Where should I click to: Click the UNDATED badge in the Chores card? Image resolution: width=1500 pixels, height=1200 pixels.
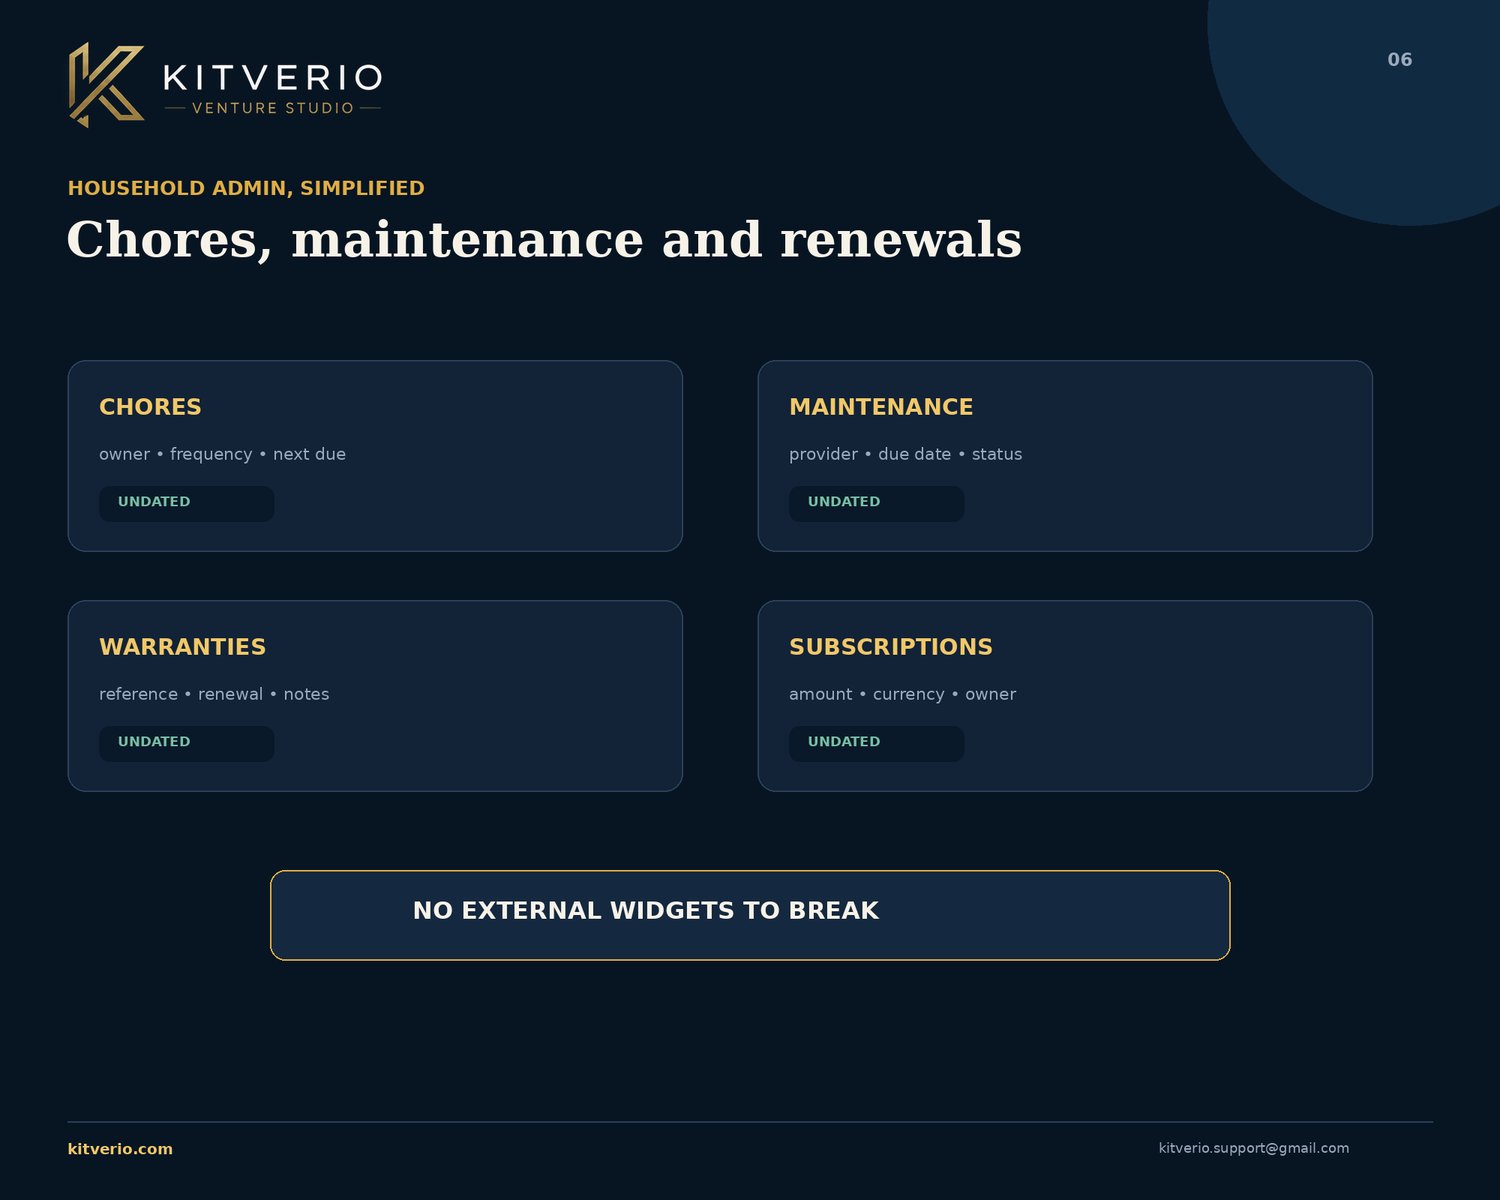pos(186,503)
